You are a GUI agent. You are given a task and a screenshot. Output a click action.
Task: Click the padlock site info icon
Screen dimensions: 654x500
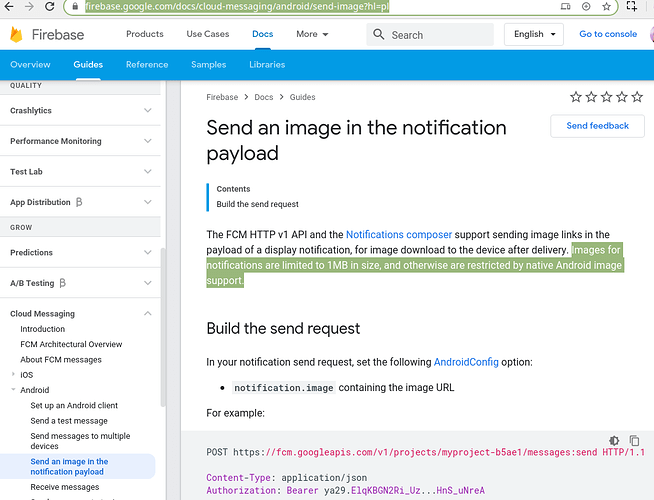75,6
